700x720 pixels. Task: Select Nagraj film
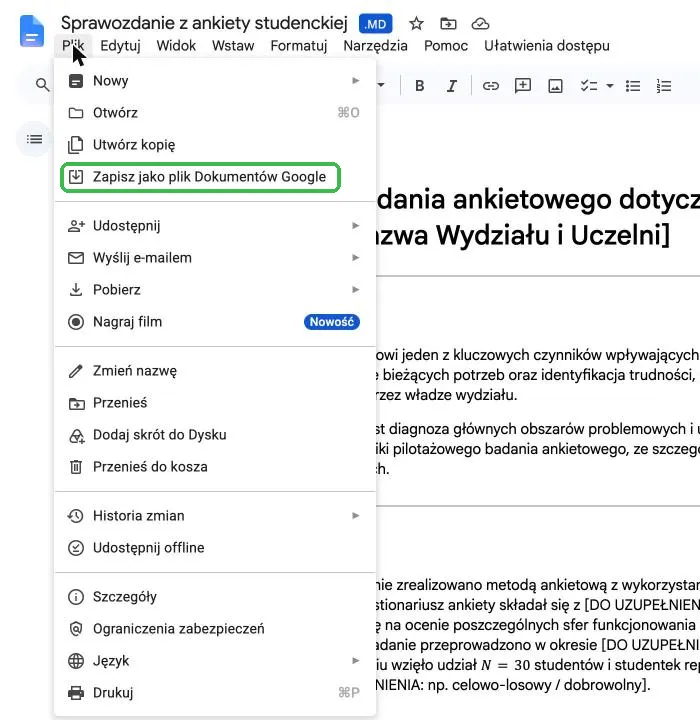tap(215, 322)
